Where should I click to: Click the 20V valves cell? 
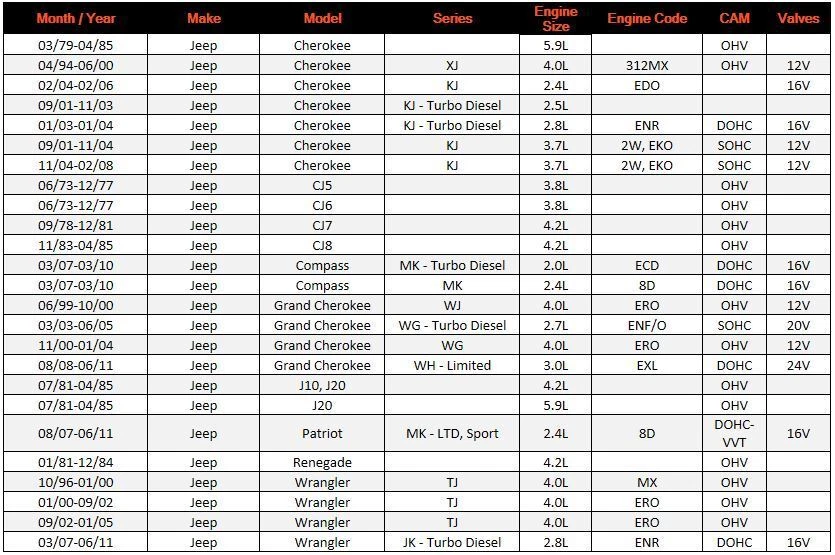pos(798,325)
